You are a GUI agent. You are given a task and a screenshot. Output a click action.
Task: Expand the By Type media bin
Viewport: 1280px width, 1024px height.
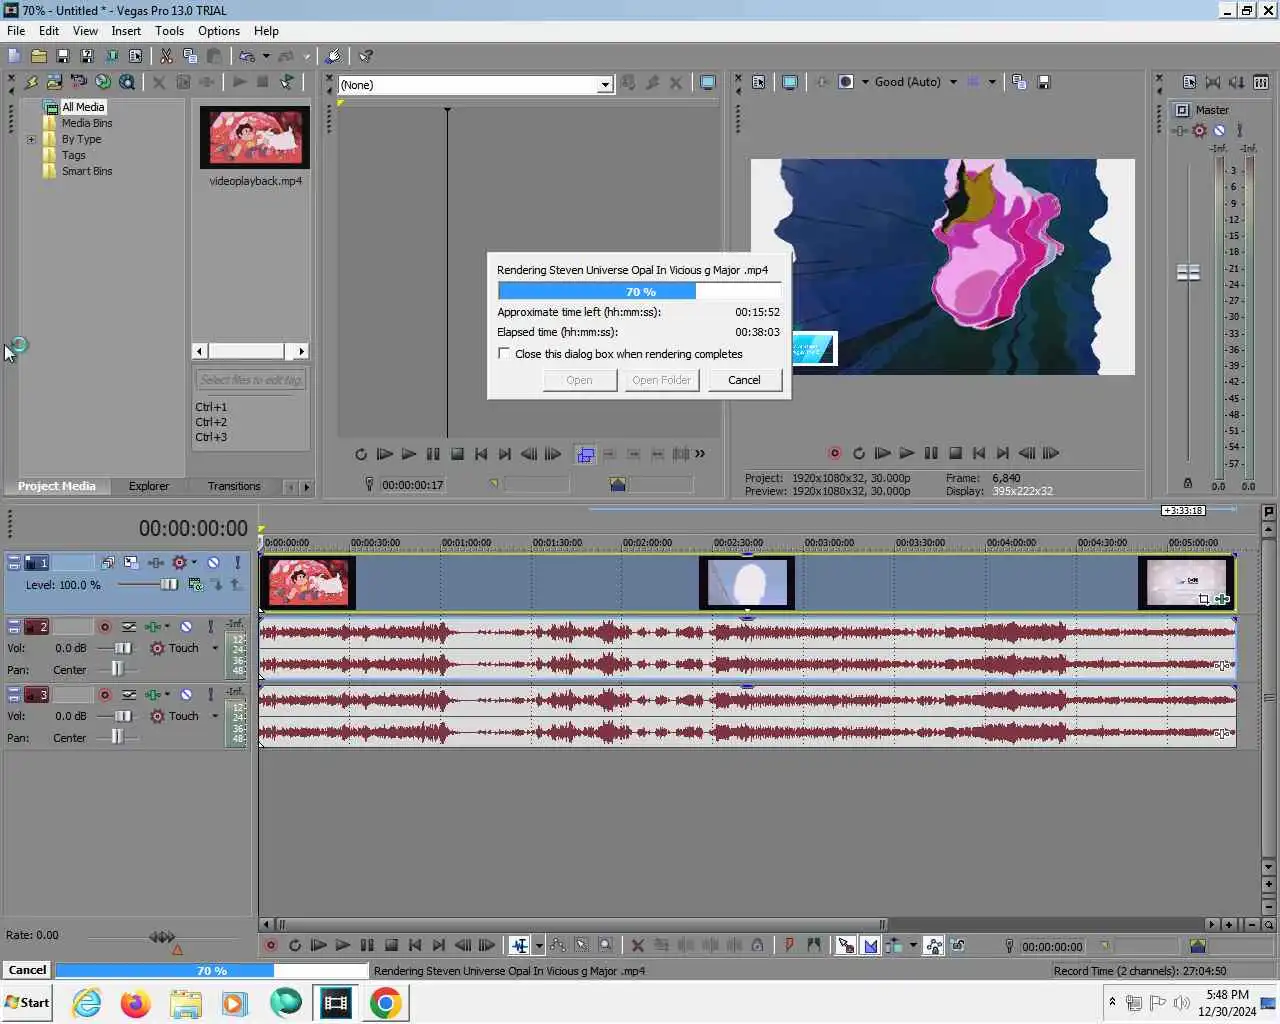(x=31, y=139)
